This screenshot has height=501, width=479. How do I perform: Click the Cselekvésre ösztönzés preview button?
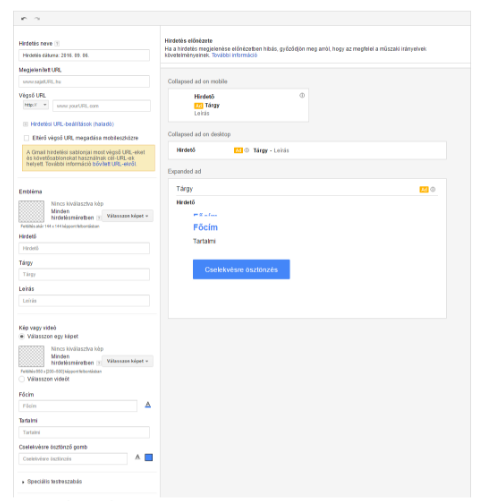[241, 269]
